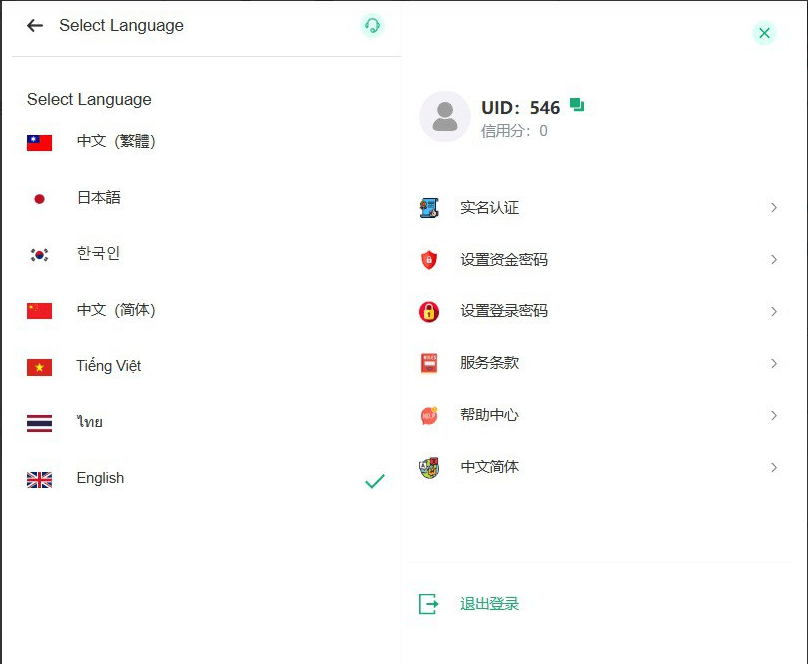Click the red shield 设置资金密码 icon
The width and height of the screenshot is (808, 664).
pos(429,260)
